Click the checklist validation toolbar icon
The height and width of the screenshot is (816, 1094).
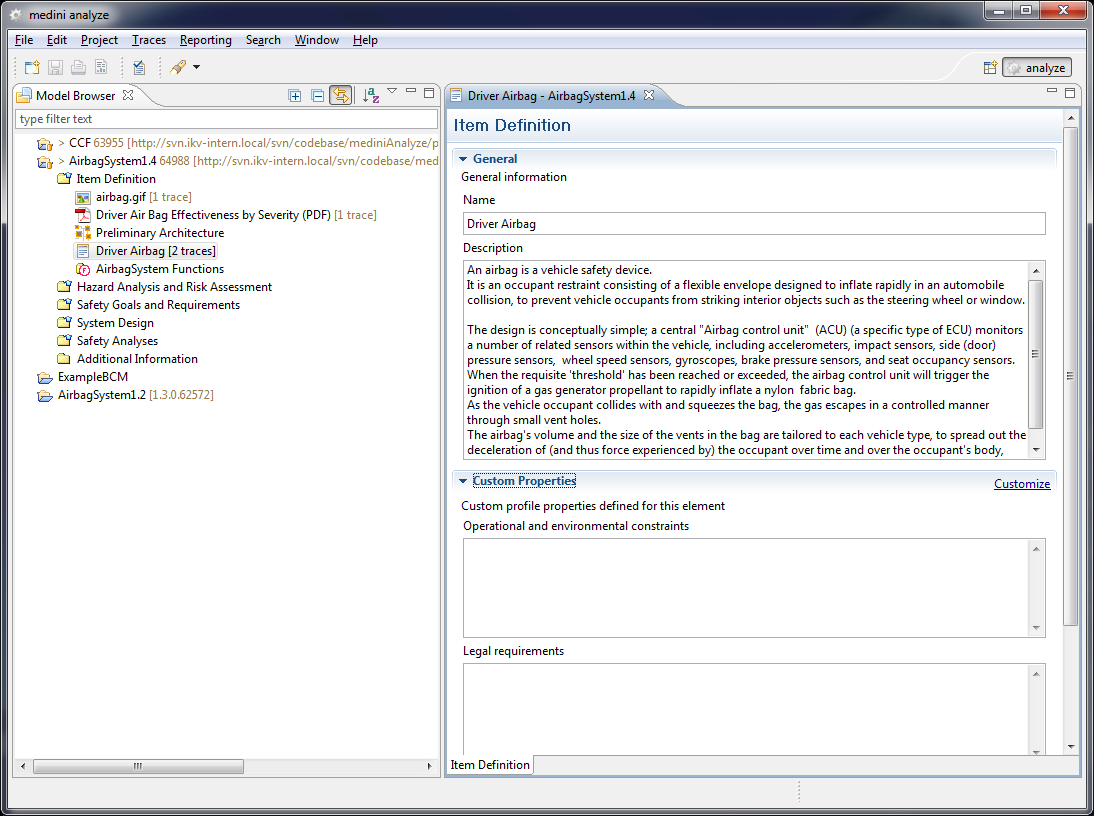[139, 67]
